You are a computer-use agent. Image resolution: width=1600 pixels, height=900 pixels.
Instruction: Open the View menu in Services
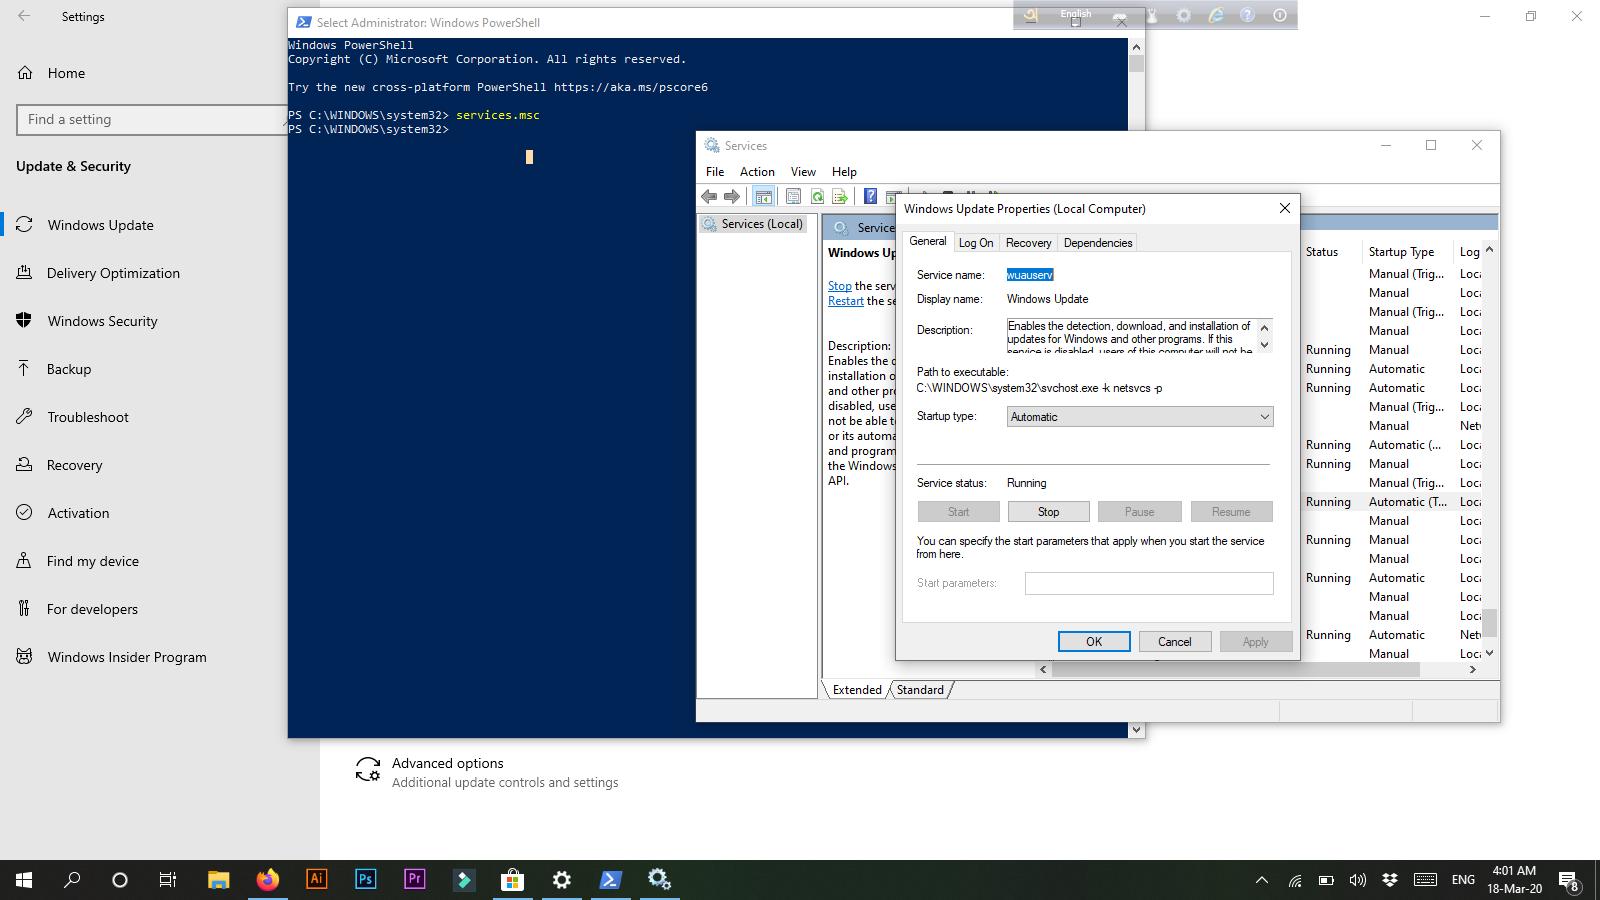coord(803,172)
